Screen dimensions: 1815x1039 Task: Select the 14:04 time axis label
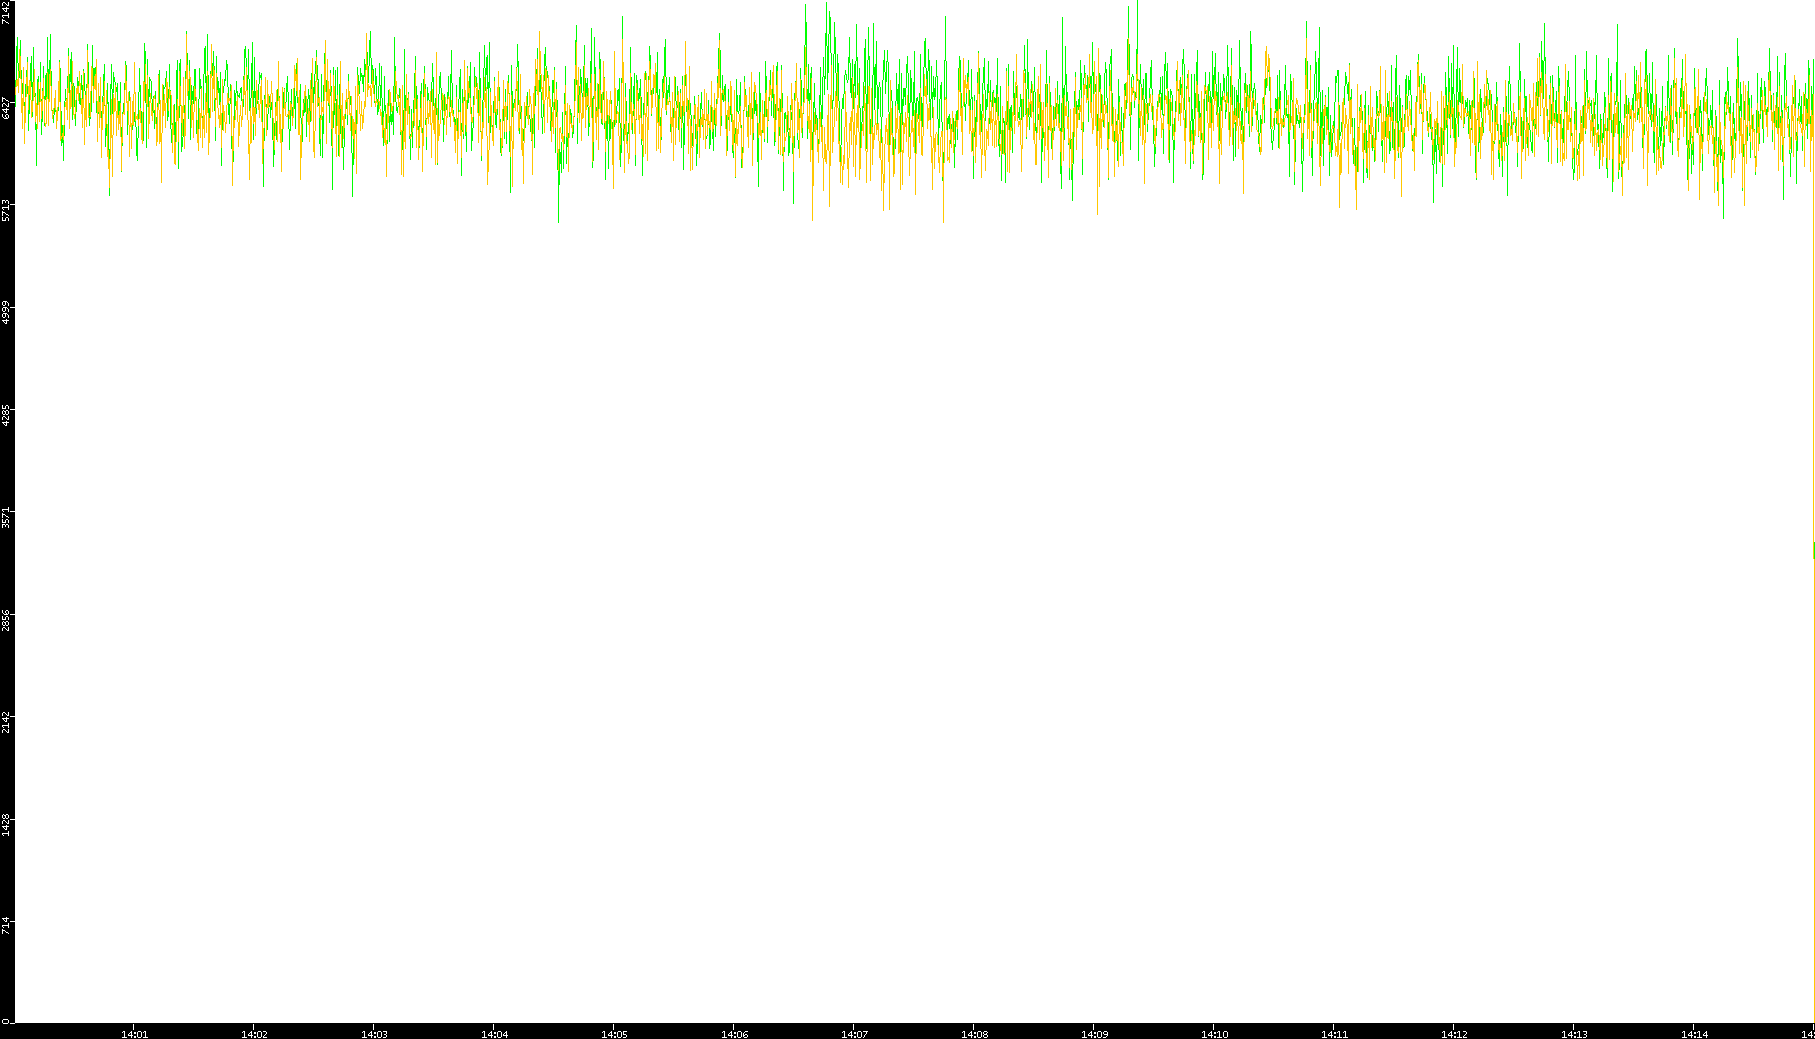click(494, 1034)
